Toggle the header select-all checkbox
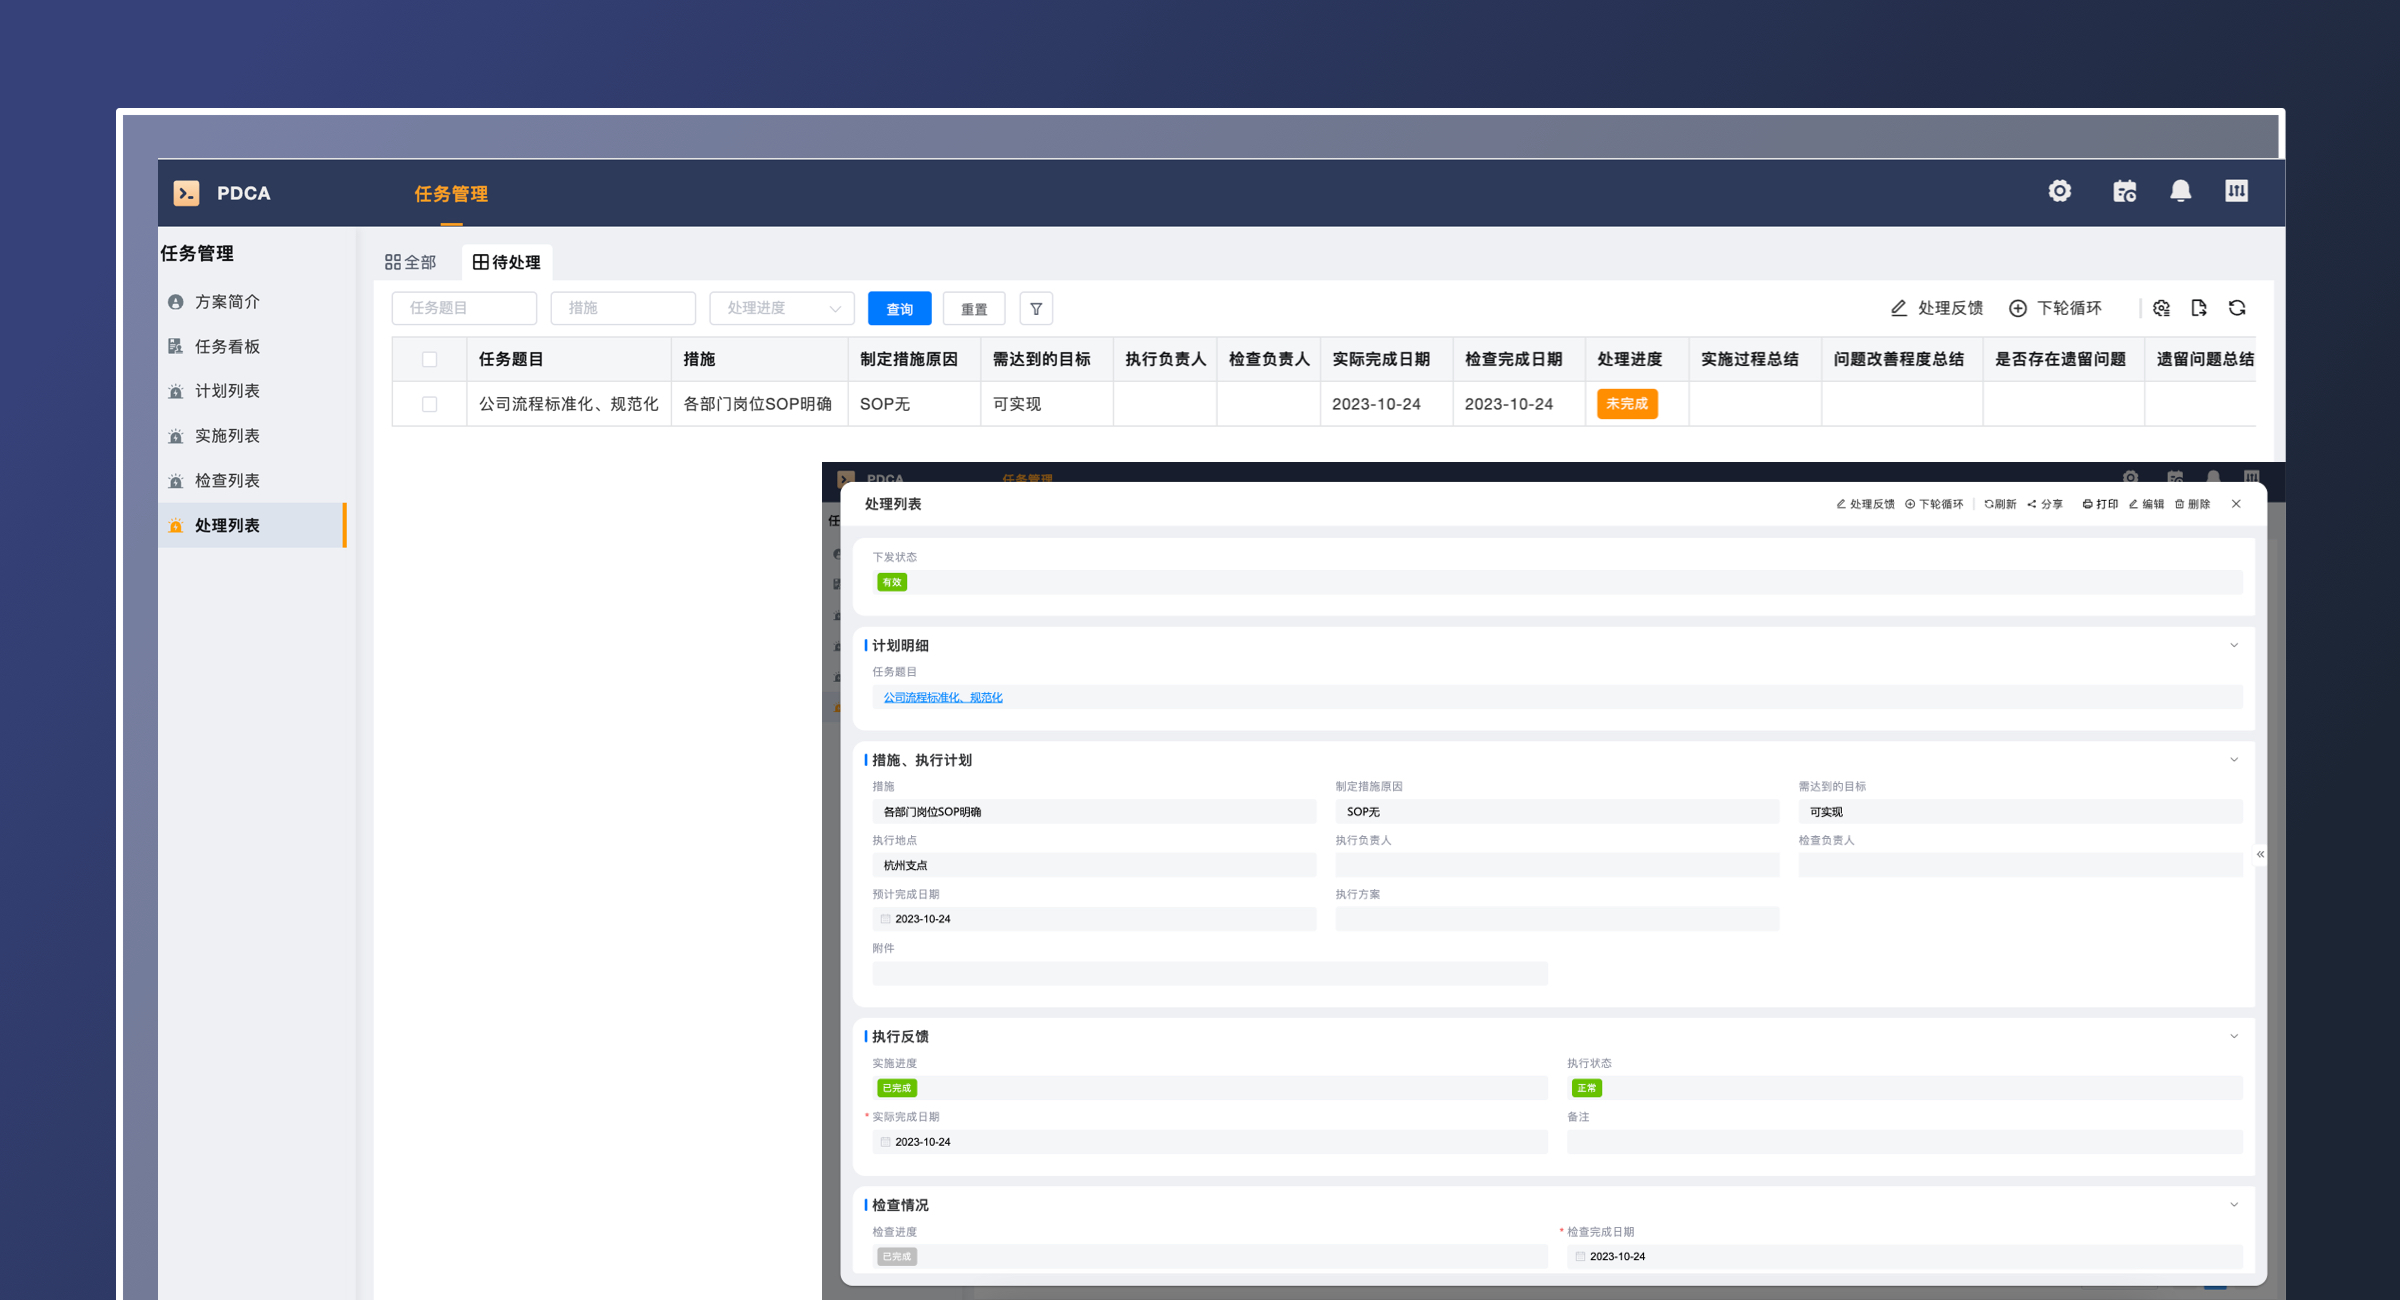This screenshot has width=2400, height=1300. [x=429, y=359]
